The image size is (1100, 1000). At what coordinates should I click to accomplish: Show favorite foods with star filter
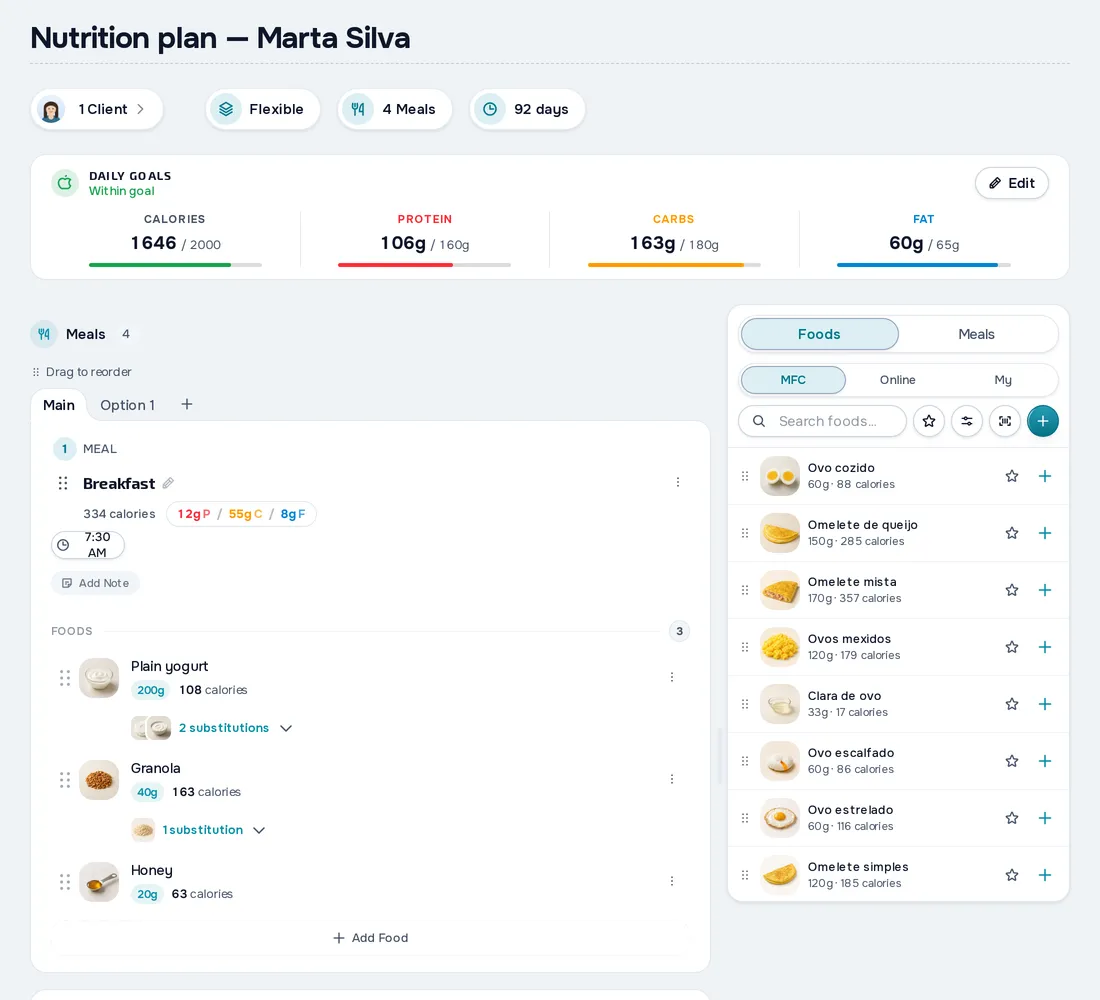(x=929, y=421)
